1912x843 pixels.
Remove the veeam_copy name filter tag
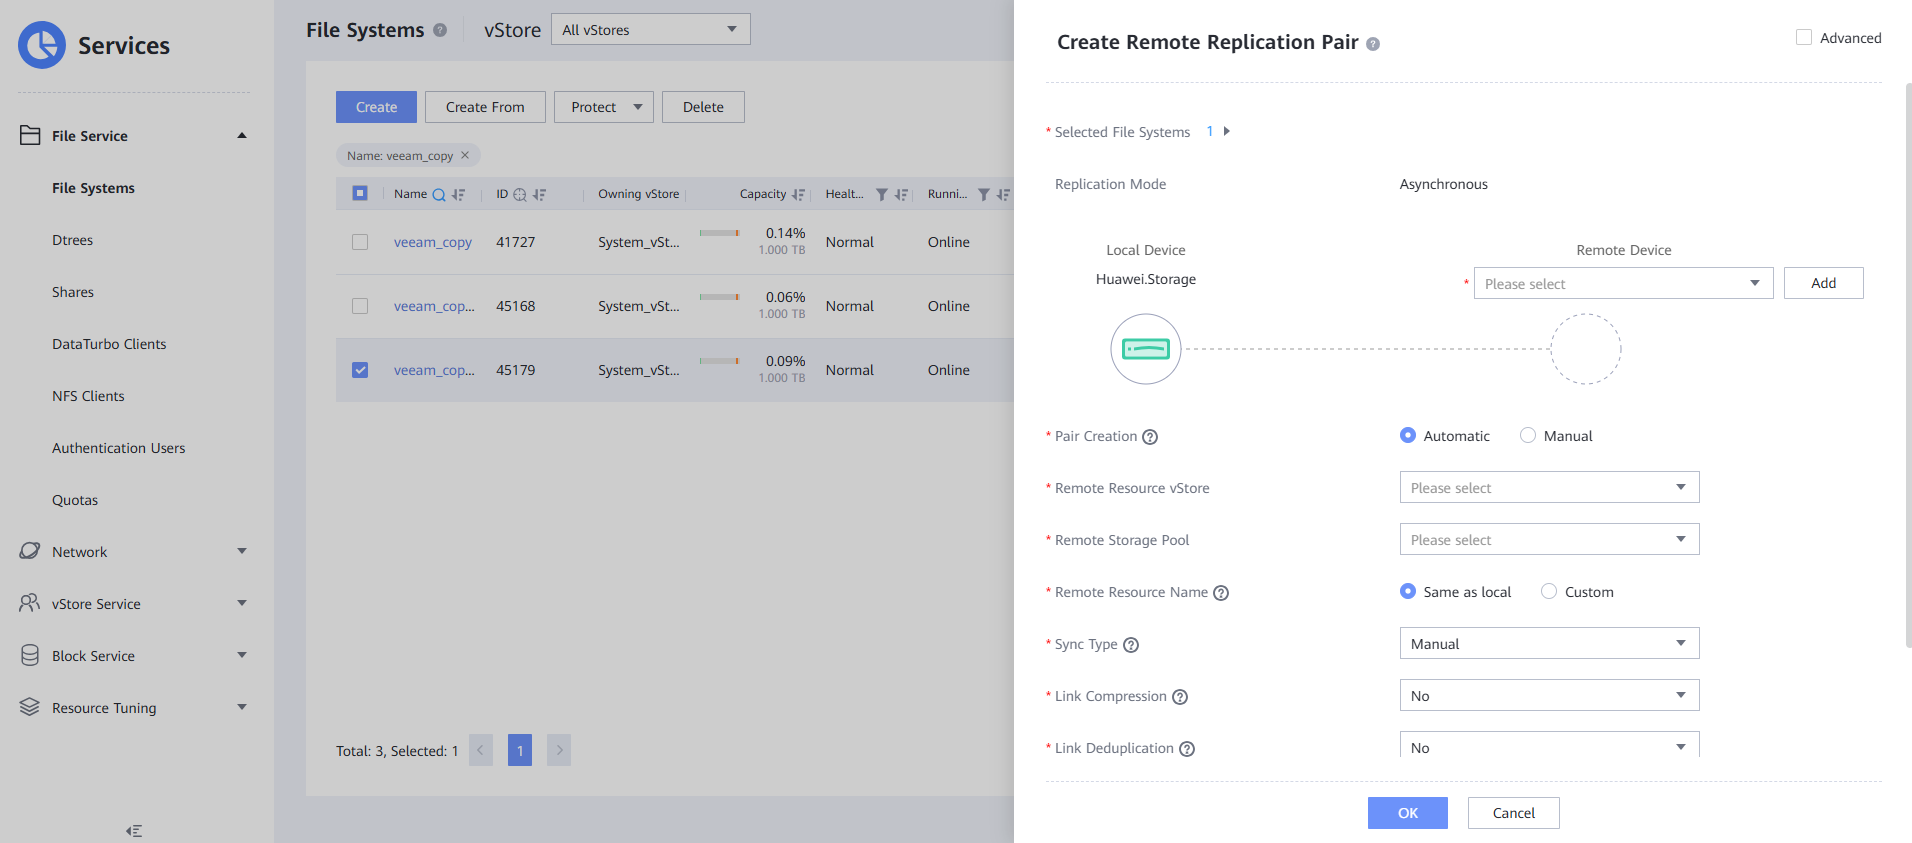pyautogui.click(x=465, y=155)
